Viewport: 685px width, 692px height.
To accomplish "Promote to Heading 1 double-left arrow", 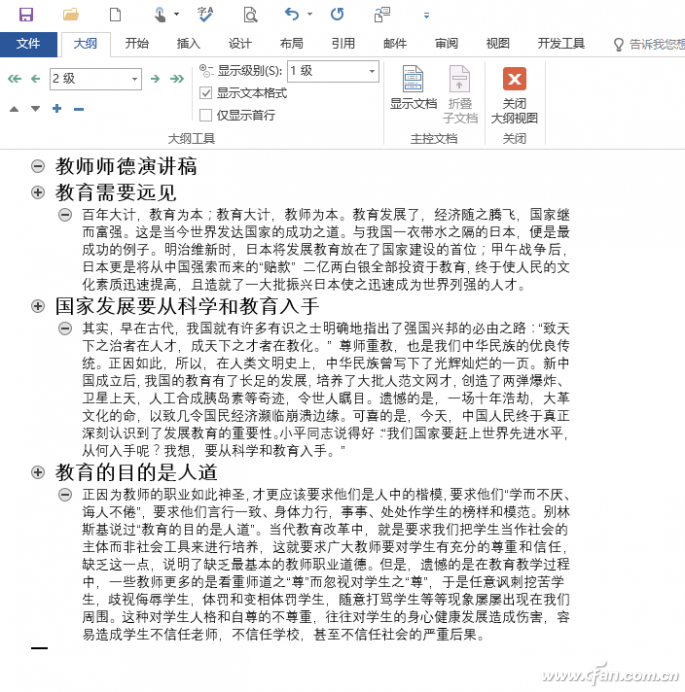I will pyautogui.click(x=14, y=79).
